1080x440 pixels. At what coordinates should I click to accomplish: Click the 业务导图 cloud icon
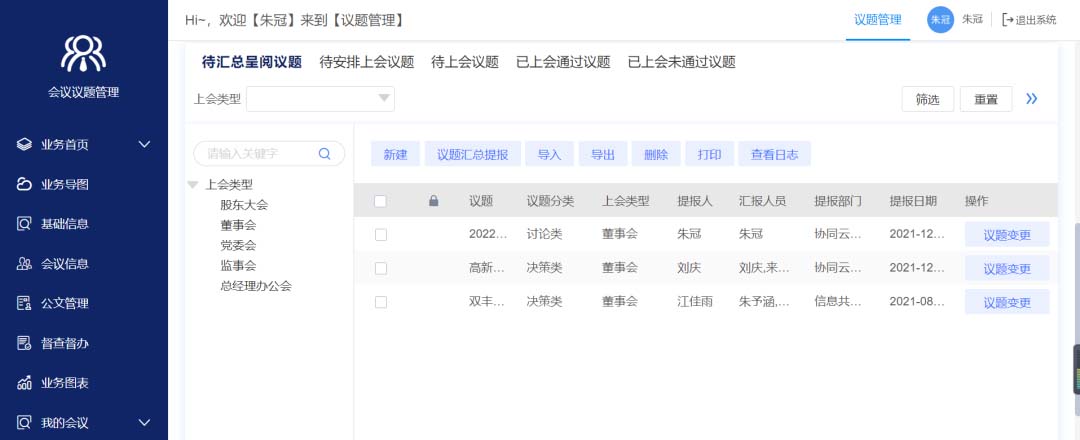tap(25, 184)
